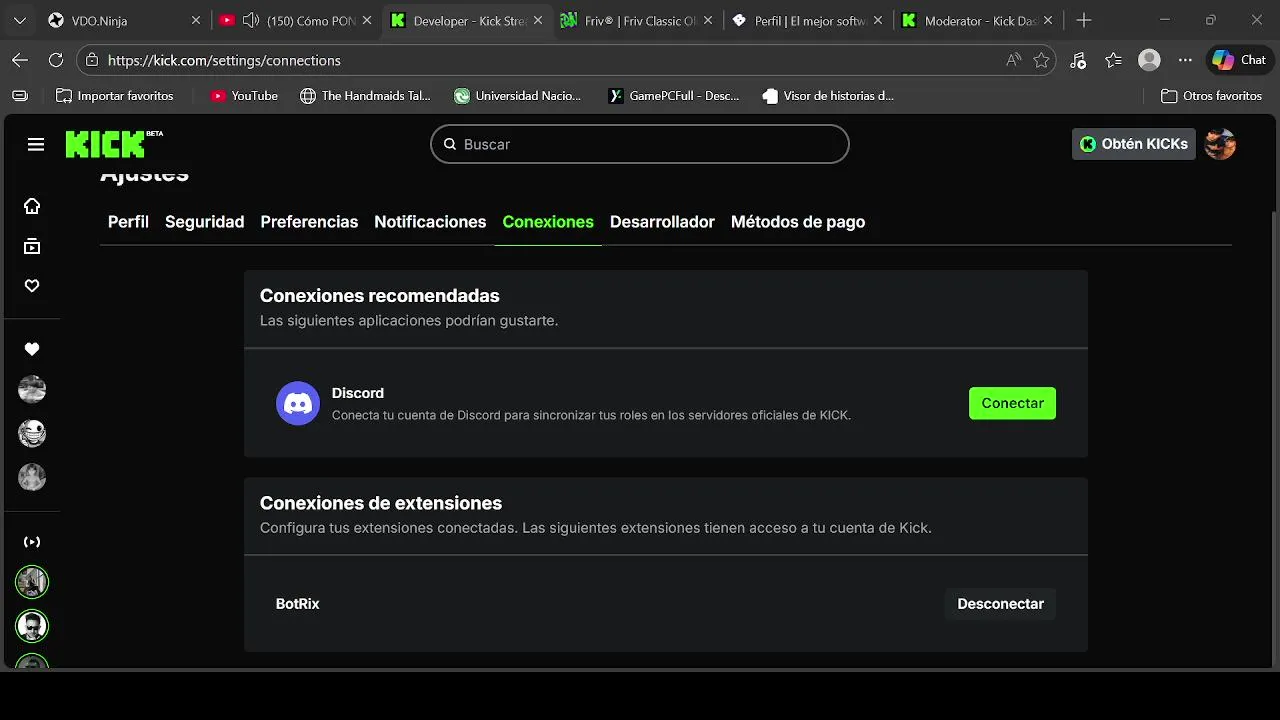The height and width of the screenshot is (720, 1280).
Task: Go to Home via the sidebar house icon
Action: pyautogui.click(x=32, y=206)
